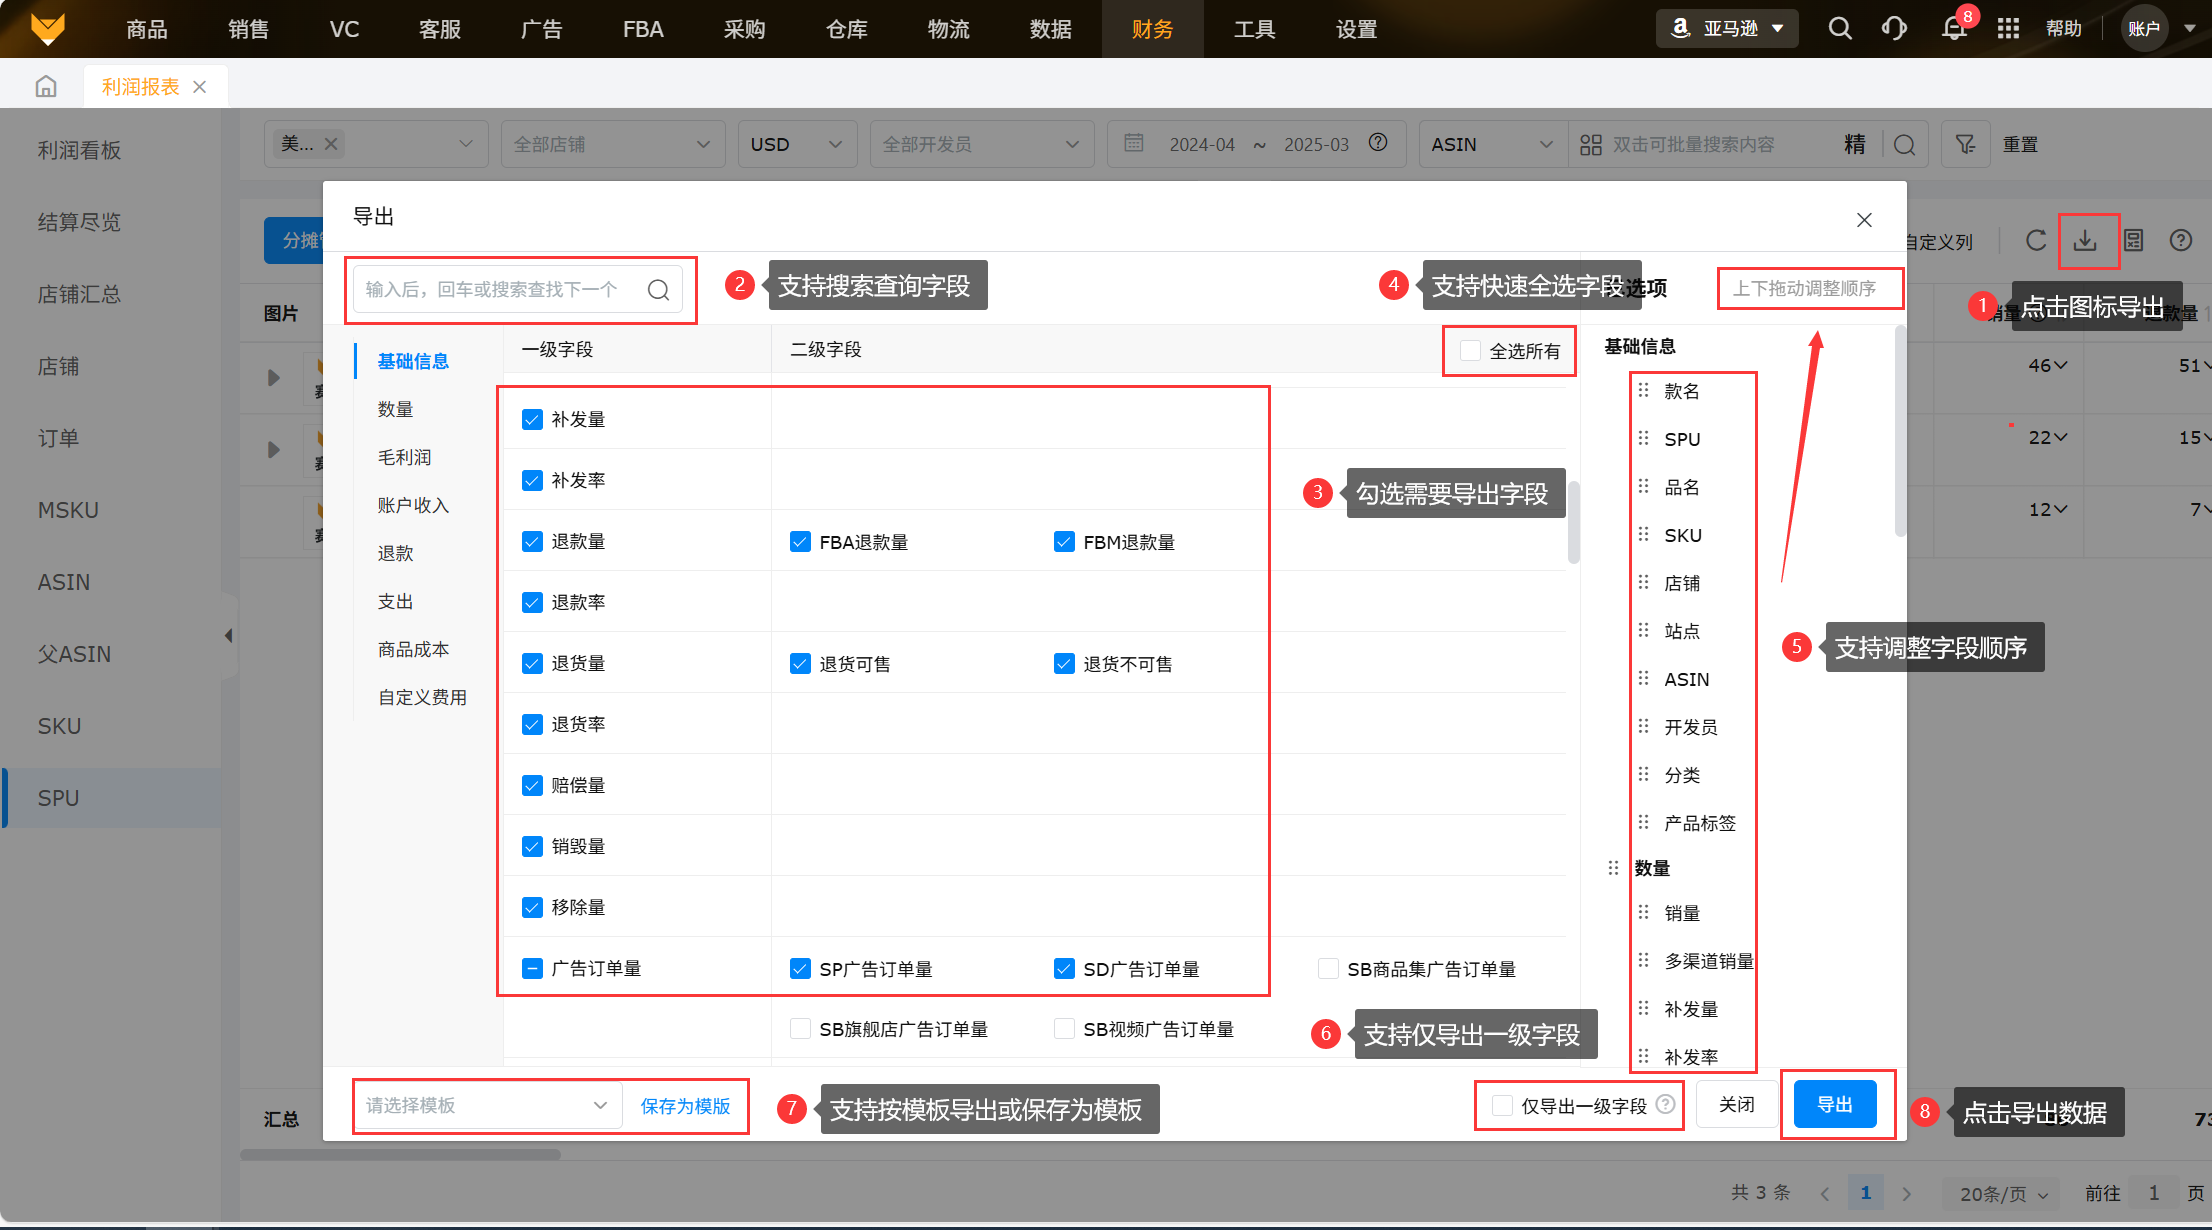The image size is (2212, 1230).
Task: Click the blue 导出 button
Action: click(x=1834, y=1105)
